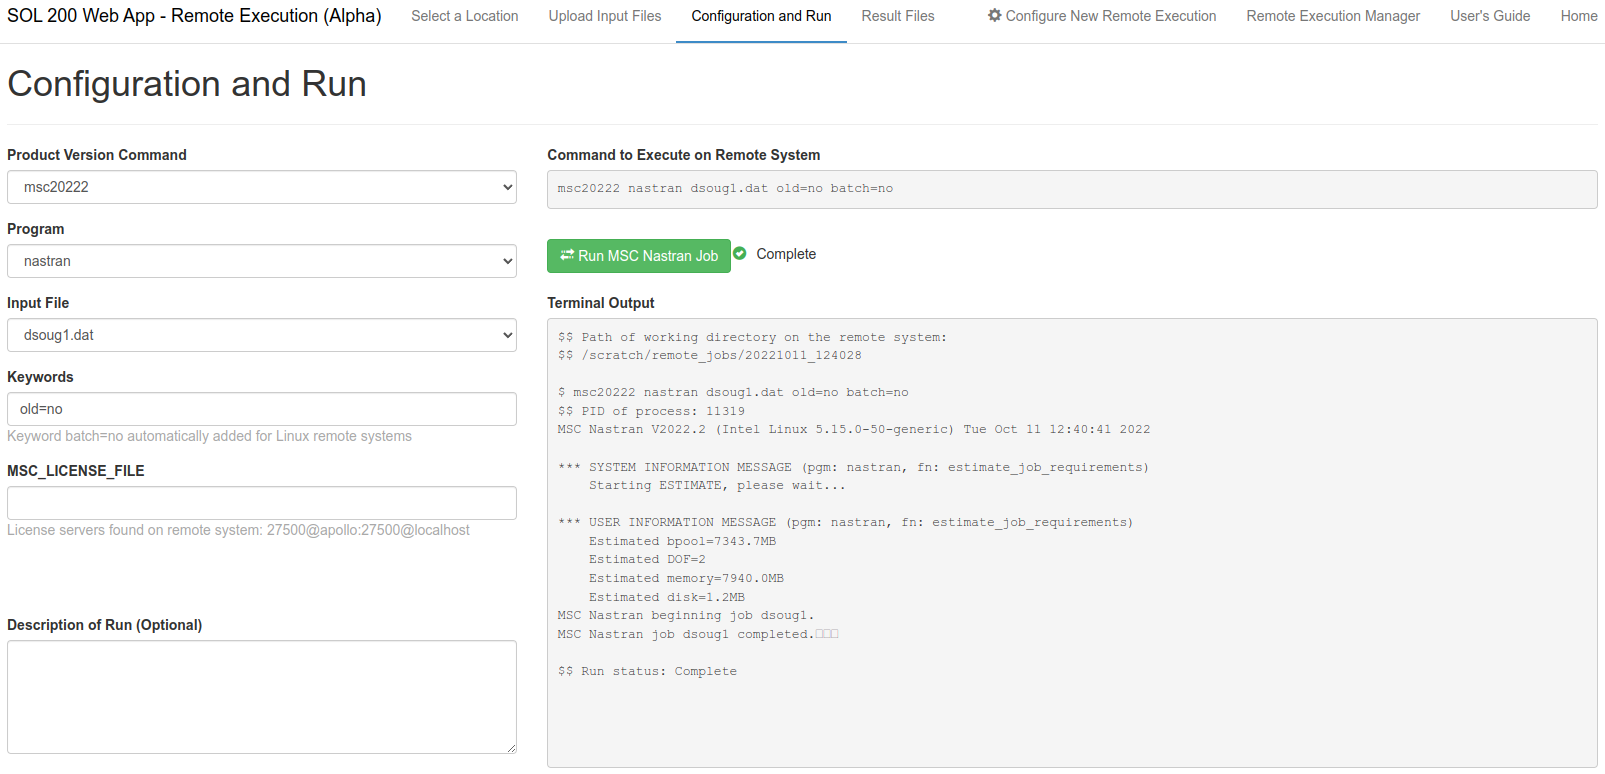This screenshot has width=1605, height=774.
Task: Click the Input File label
Action: (x=38, y=303)
